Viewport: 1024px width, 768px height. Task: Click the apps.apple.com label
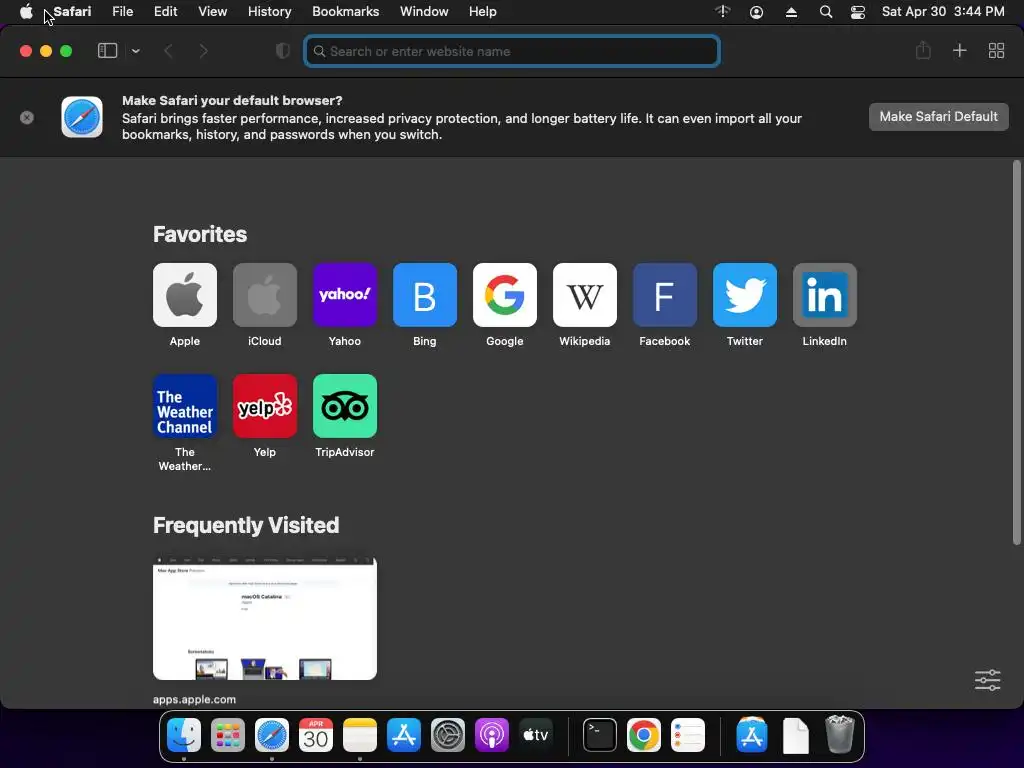(195, 699)
